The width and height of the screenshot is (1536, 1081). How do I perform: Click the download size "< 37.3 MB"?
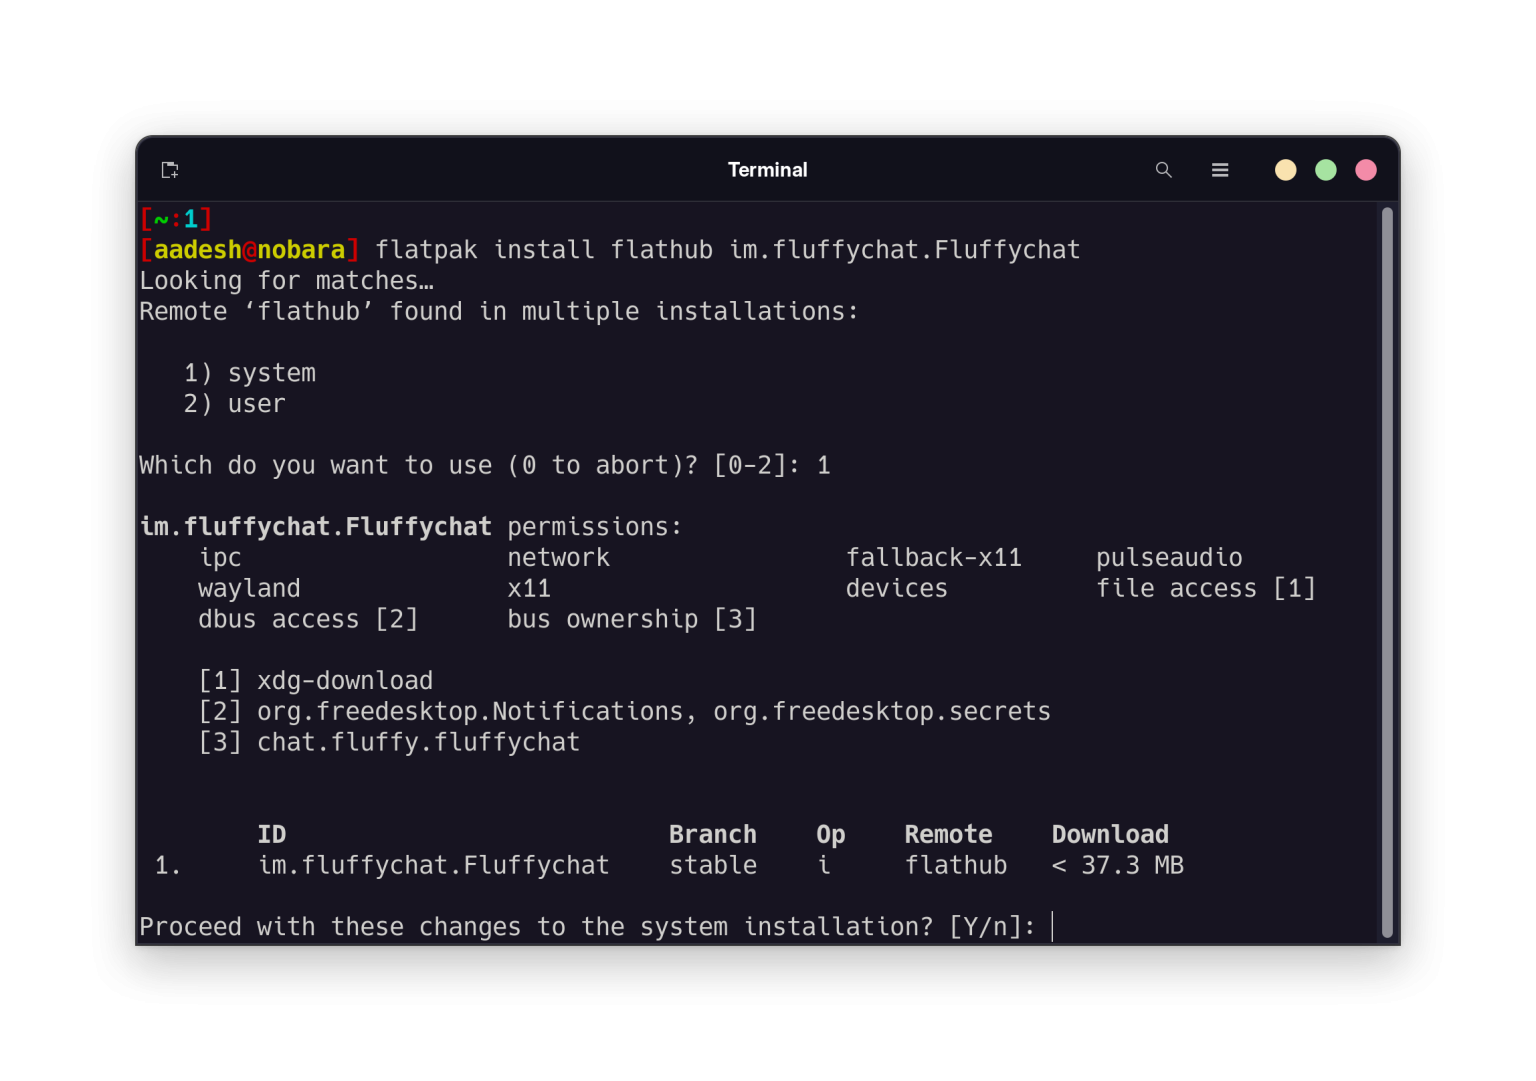[1117, 865]
